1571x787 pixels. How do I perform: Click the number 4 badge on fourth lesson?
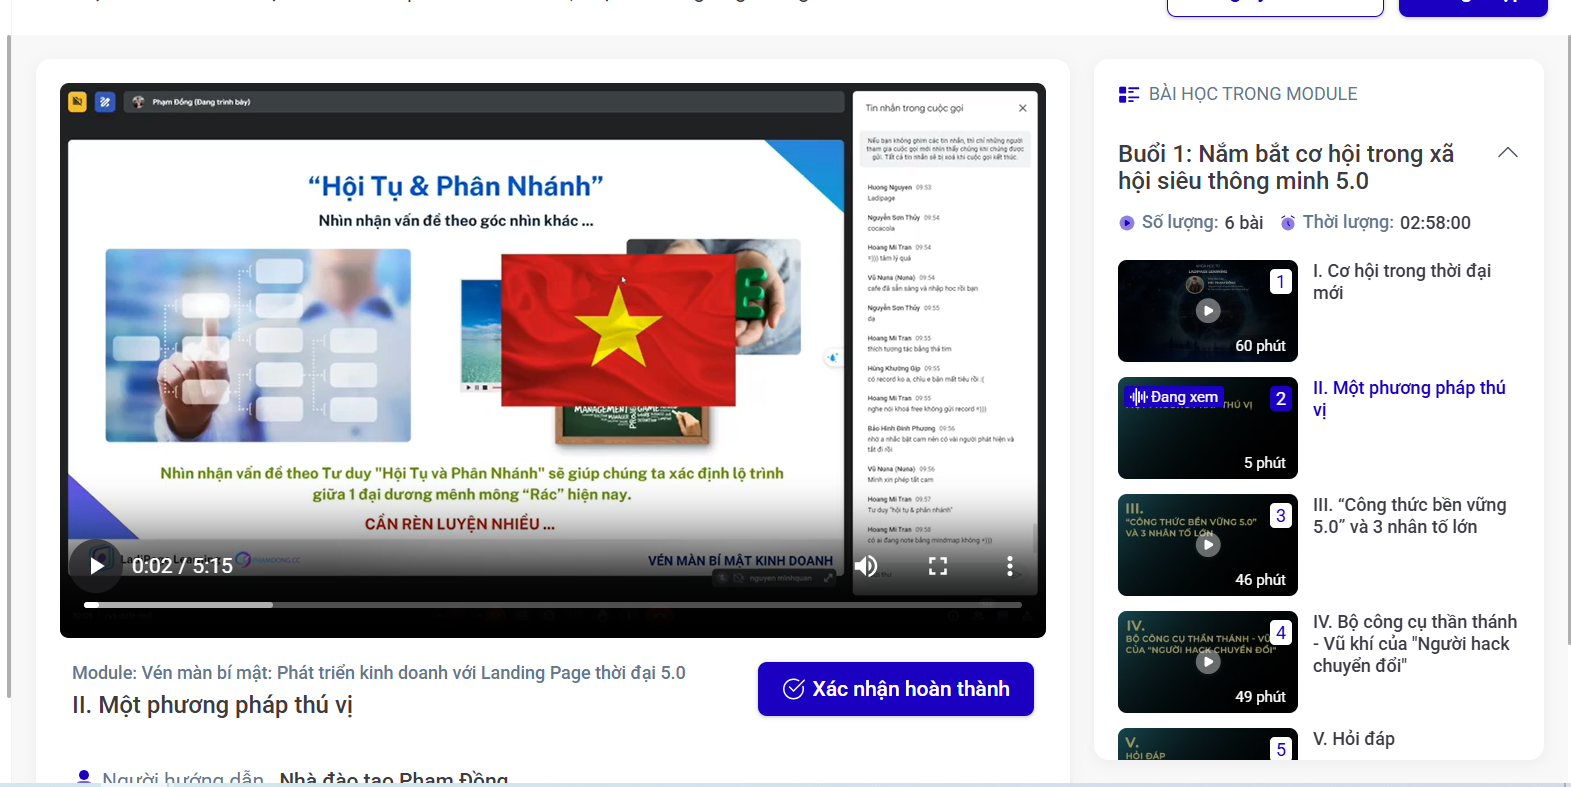[1281, 633]
